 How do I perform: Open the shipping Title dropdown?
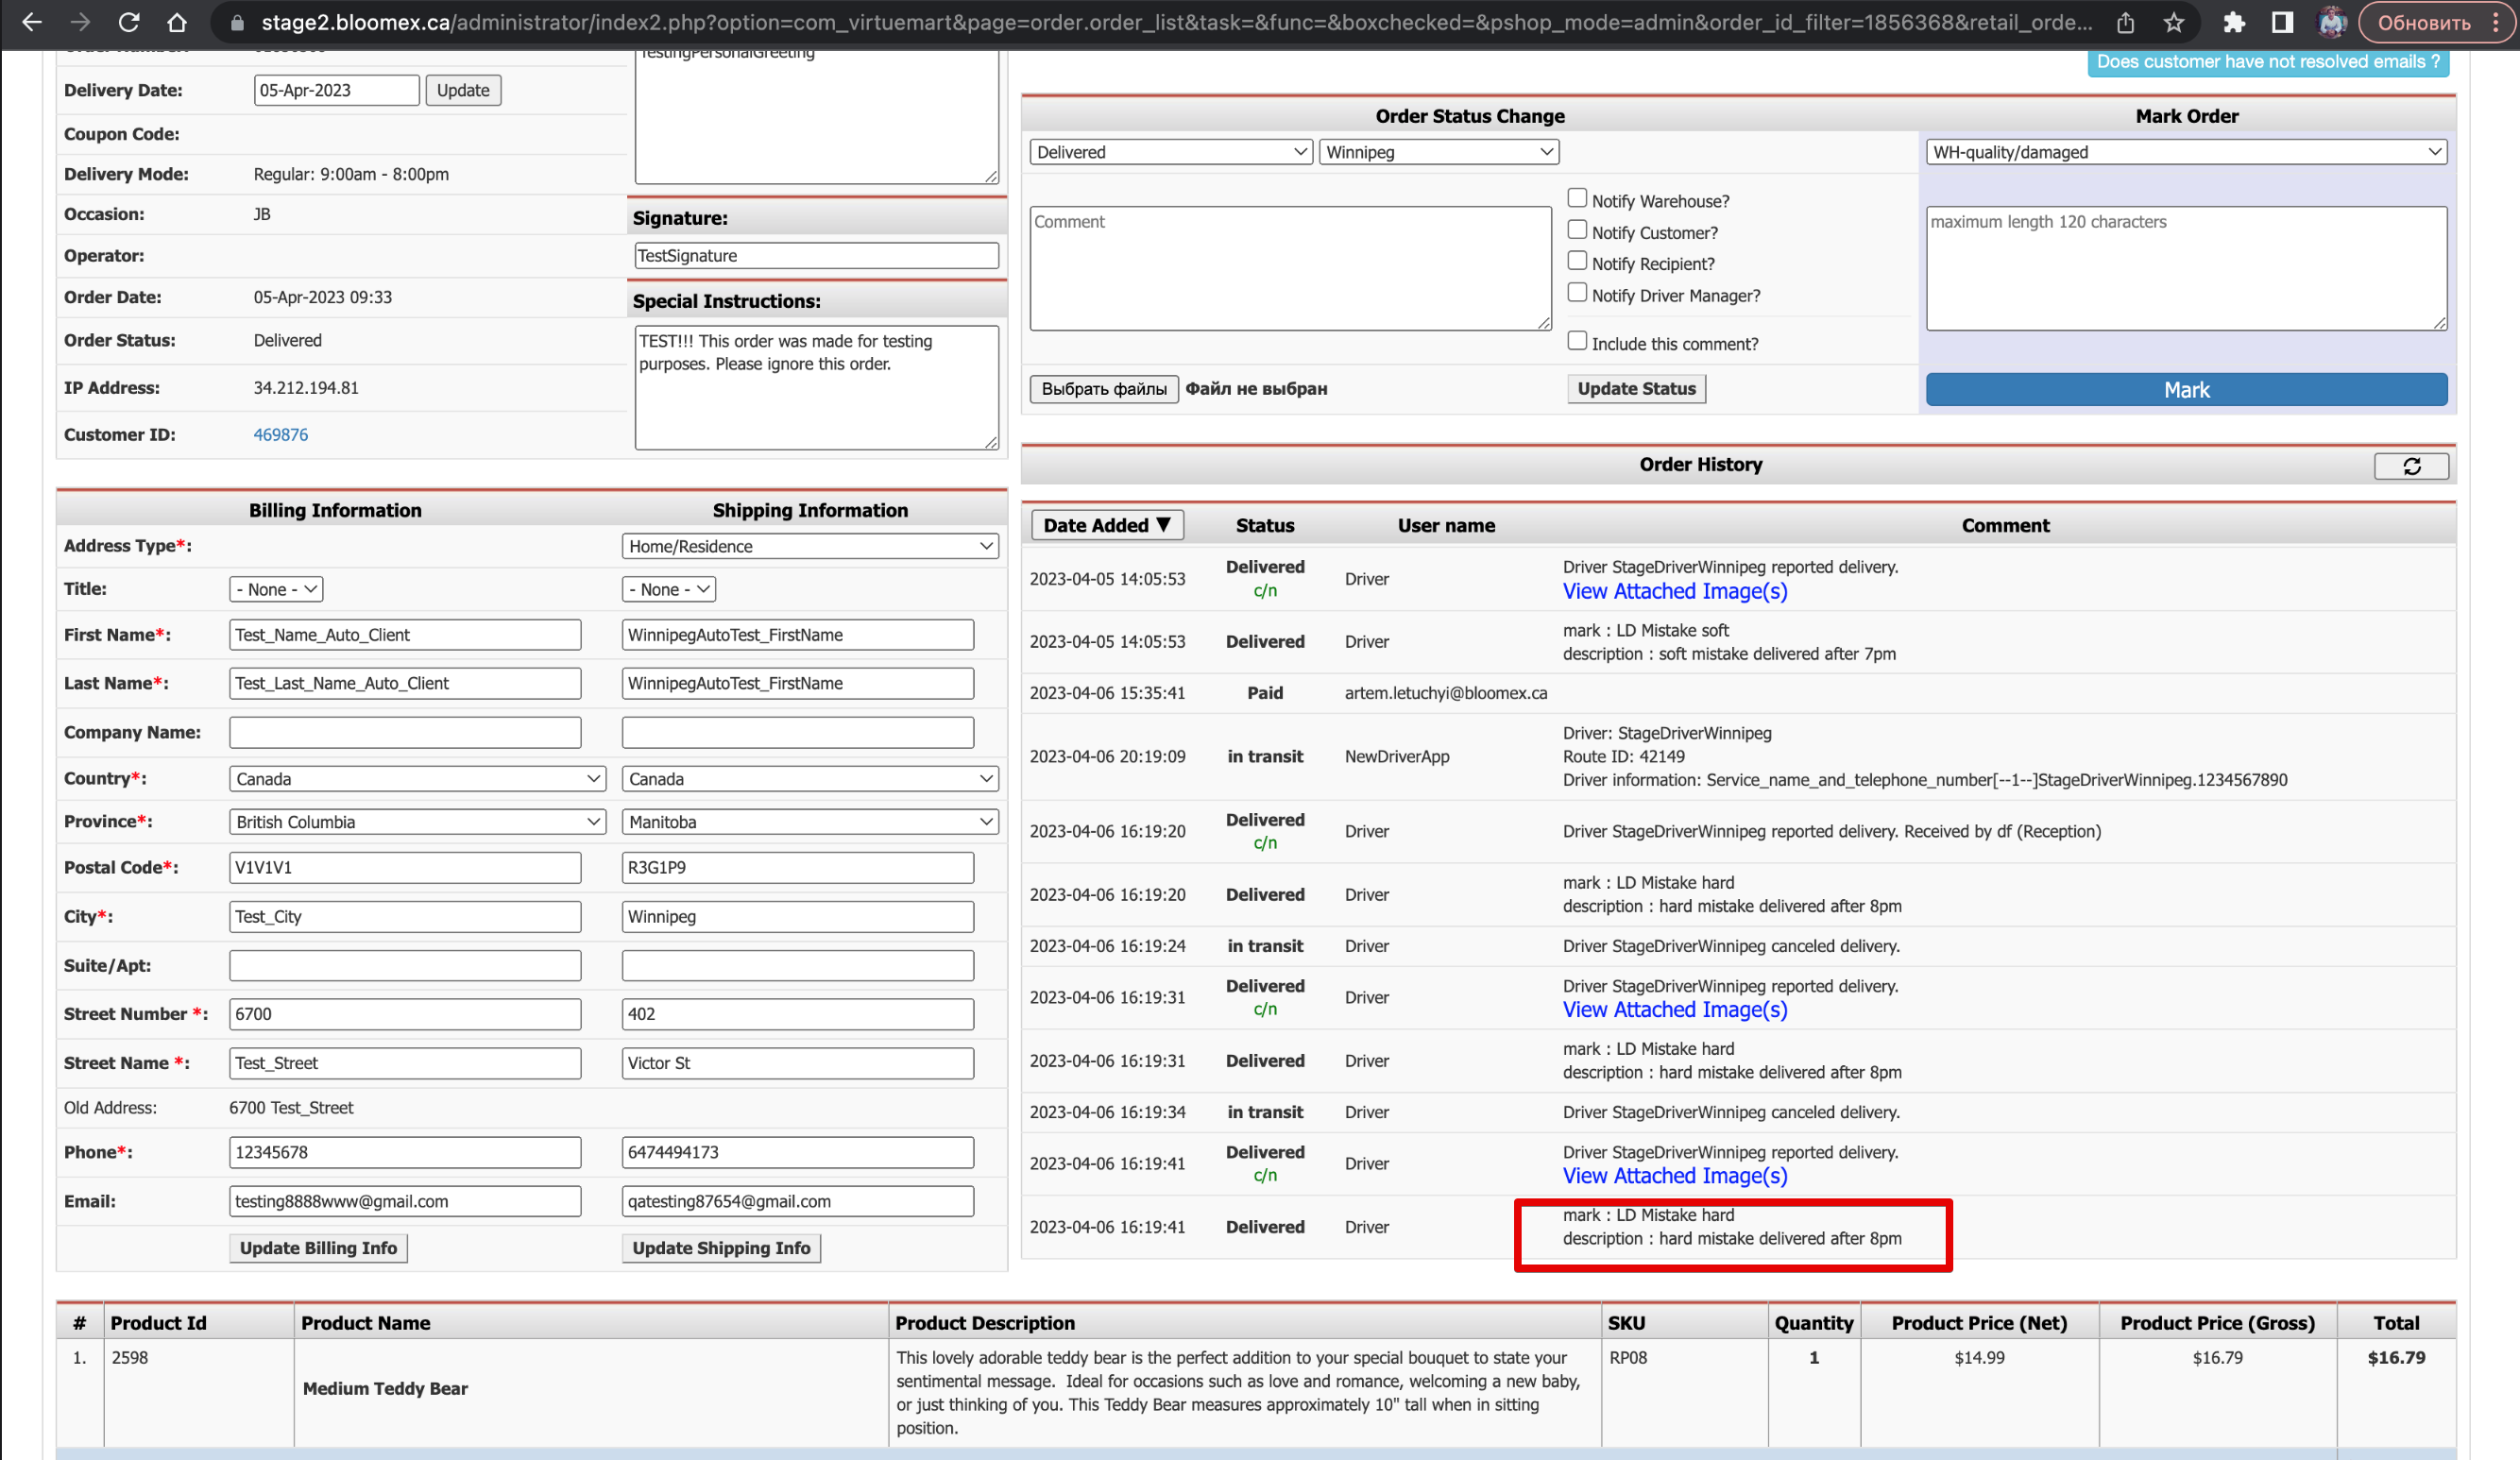coord(669,590)
